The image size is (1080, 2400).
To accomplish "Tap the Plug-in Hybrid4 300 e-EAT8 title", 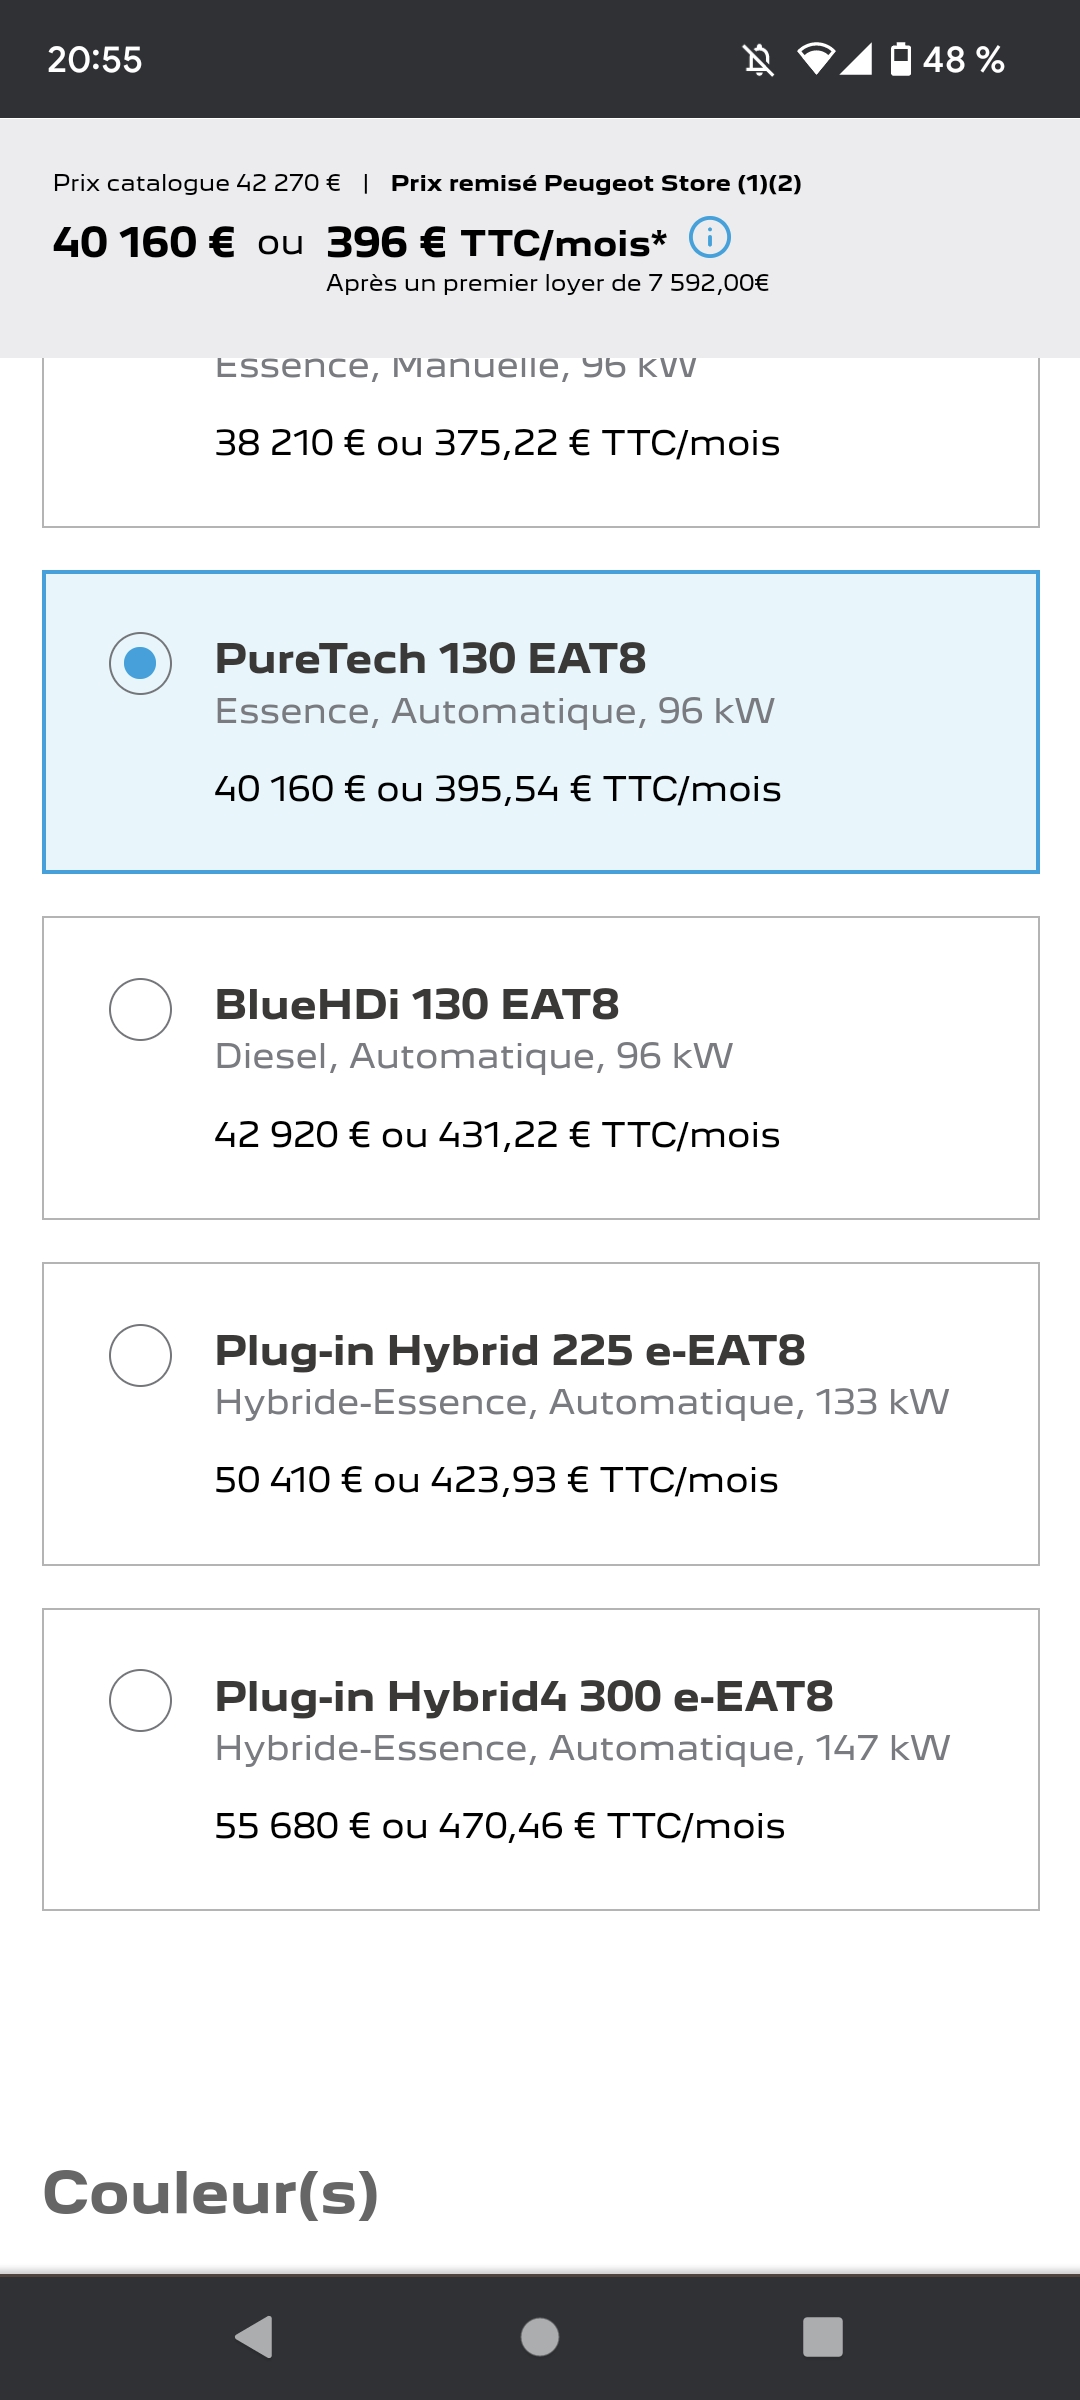I will [x=524, y=1696].
